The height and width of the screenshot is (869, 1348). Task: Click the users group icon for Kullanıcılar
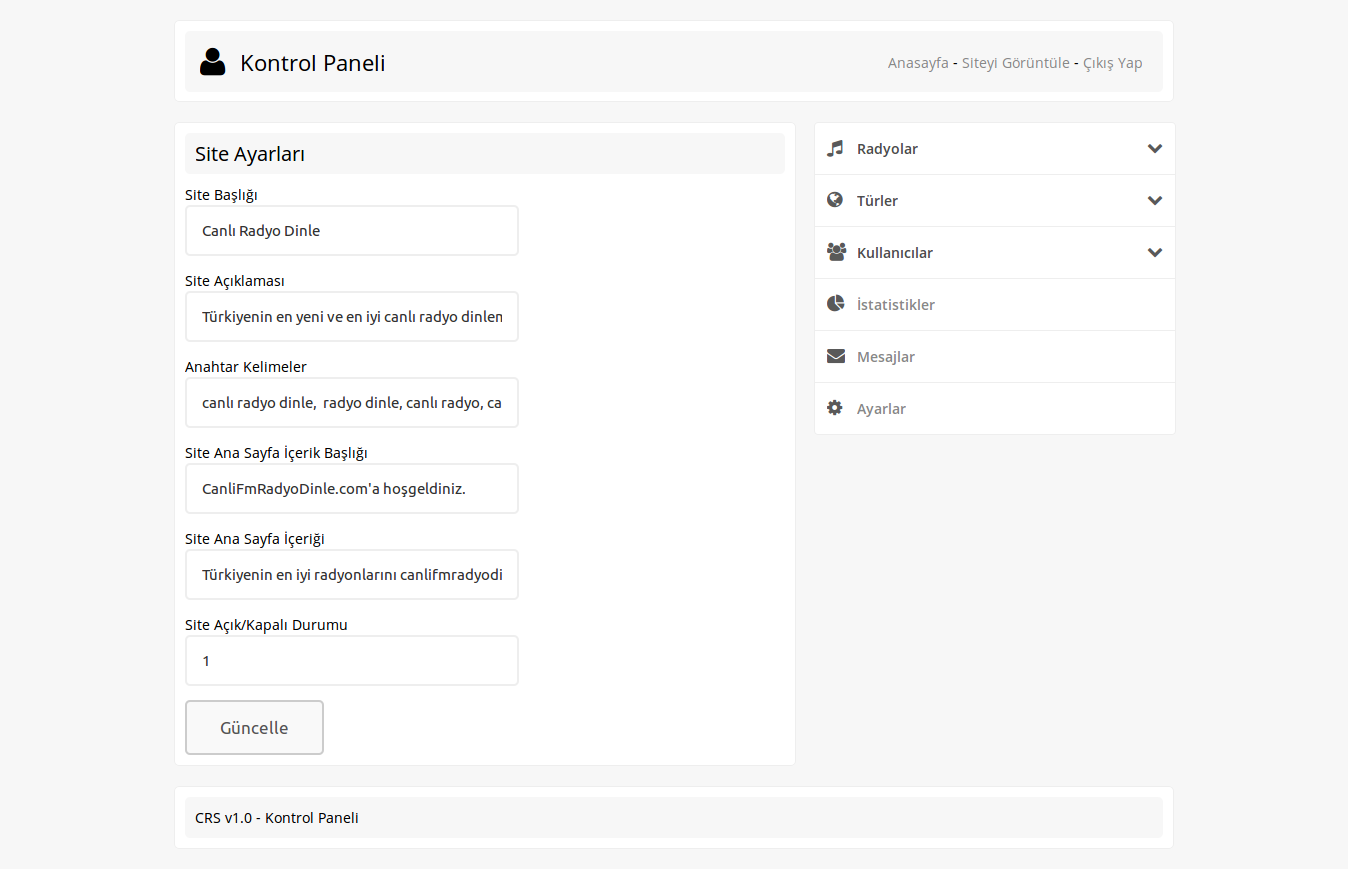pyautogui.click(x=836, y=252)
